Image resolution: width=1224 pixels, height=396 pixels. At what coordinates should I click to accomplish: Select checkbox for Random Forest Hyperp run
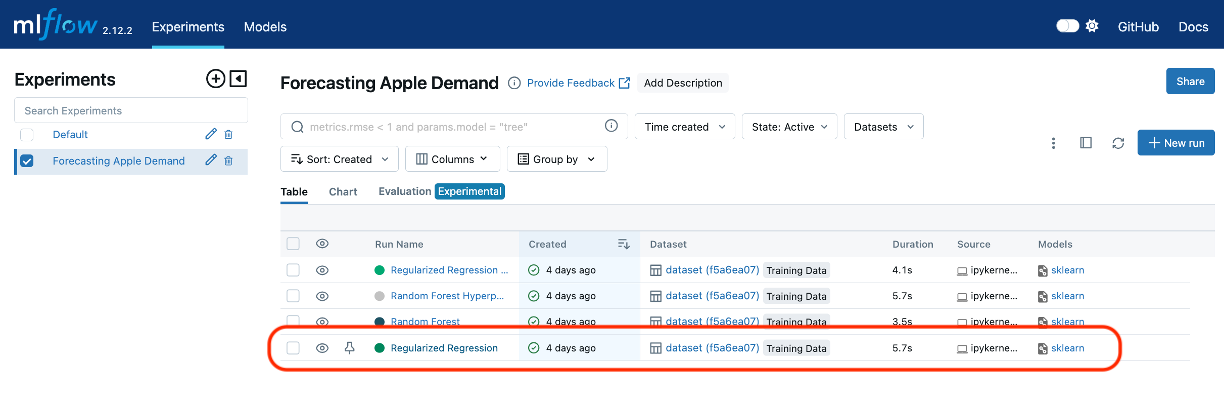(293, 296)
